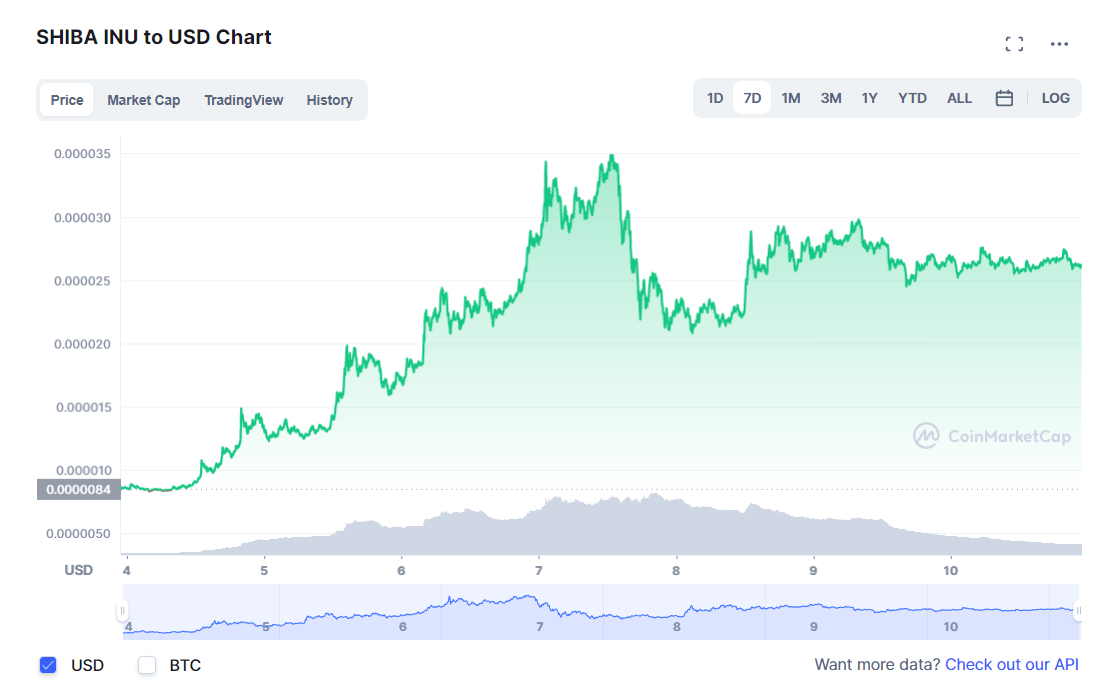The image size is (1116, 697).
Task: Click the CoinMarketCap watermark logo
Action: tap(991, 436)
